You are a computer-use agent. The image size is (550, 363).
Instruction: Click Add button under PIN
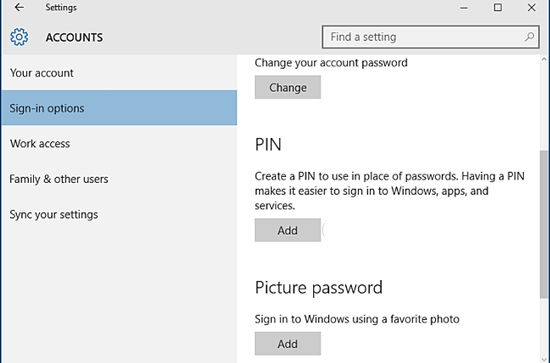[x=288, y=230]
